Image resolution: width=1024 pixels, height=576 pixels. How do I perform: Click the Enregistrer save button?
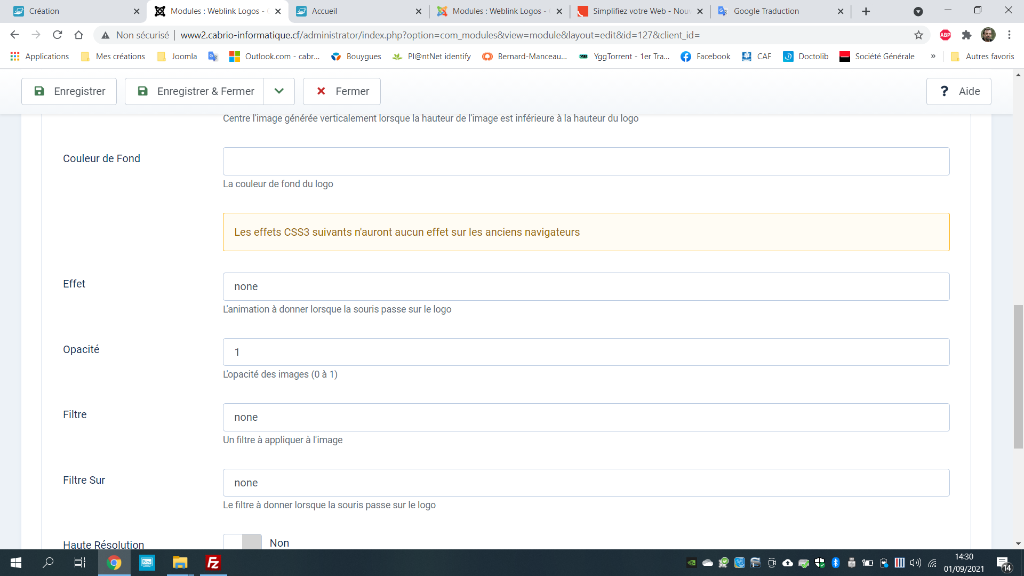[69, 91]
